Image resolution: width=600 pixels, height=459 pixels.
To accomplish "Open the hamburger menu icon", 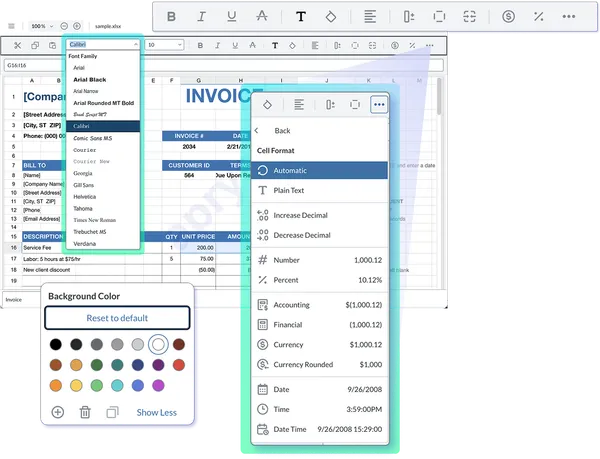I will coord(11,26).
